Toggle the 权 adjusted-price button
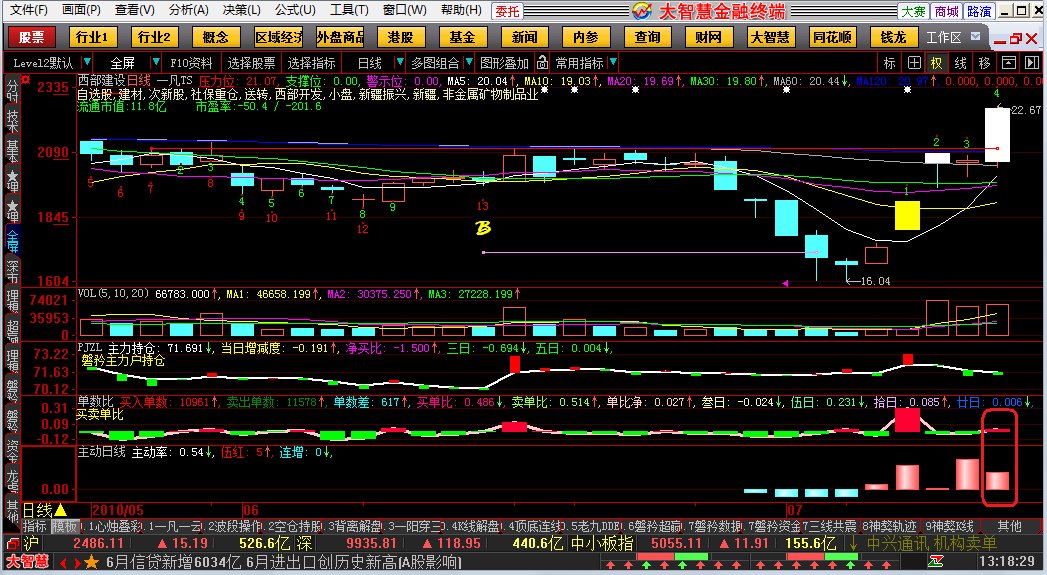This screenshot has height=575, width=1047. pos(937,62)
